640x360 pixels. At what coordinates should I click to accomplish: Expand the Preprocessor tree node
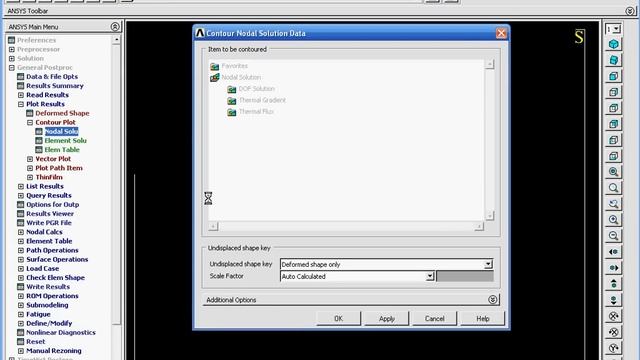[12, 49]
